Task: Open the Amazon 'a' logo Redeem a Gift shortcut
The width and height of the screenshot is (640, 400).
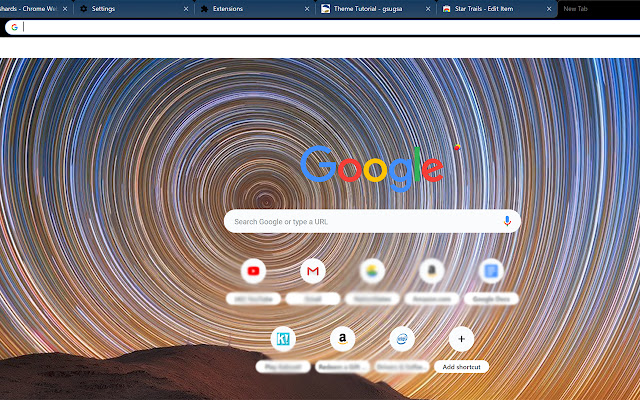Action: 342,339
